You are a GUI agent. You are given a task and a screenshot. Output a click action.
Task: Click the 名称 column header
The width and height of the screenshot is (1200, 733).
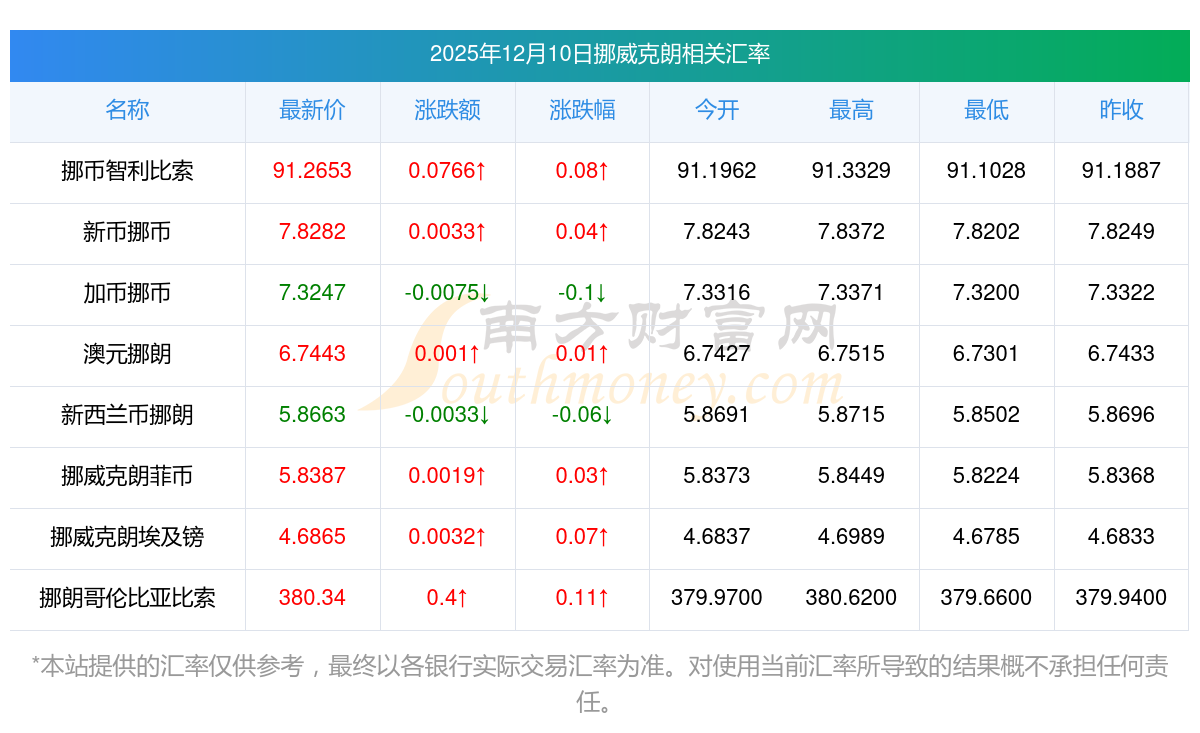[x=127, y=111]
